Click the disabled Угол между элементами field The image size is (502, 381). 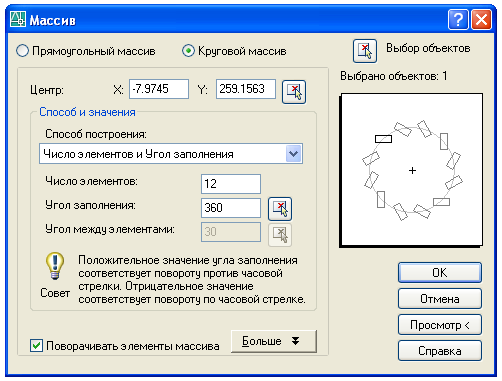tap(231, 232)
